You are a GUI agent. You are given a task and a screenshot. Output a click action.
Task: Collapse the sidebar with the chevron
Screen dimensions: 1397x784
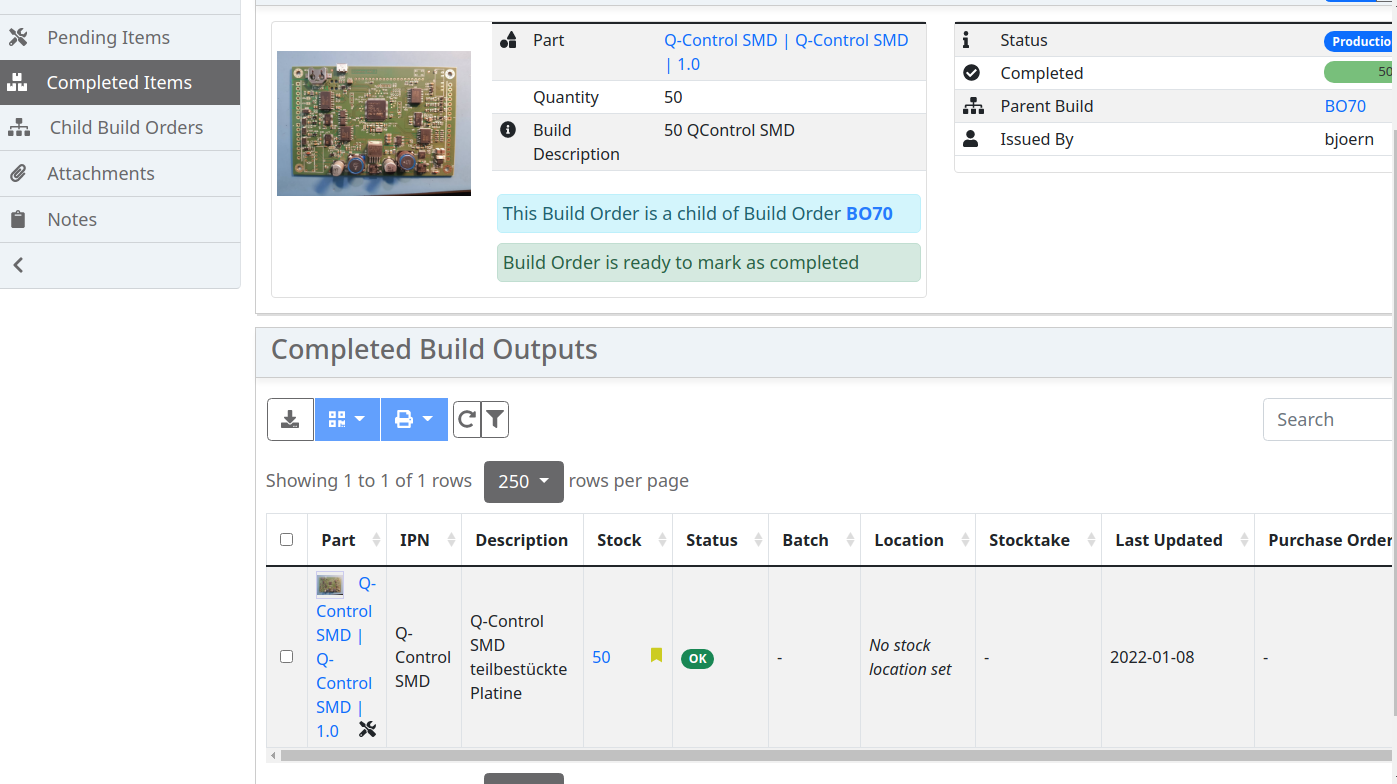tap(18, 265)
